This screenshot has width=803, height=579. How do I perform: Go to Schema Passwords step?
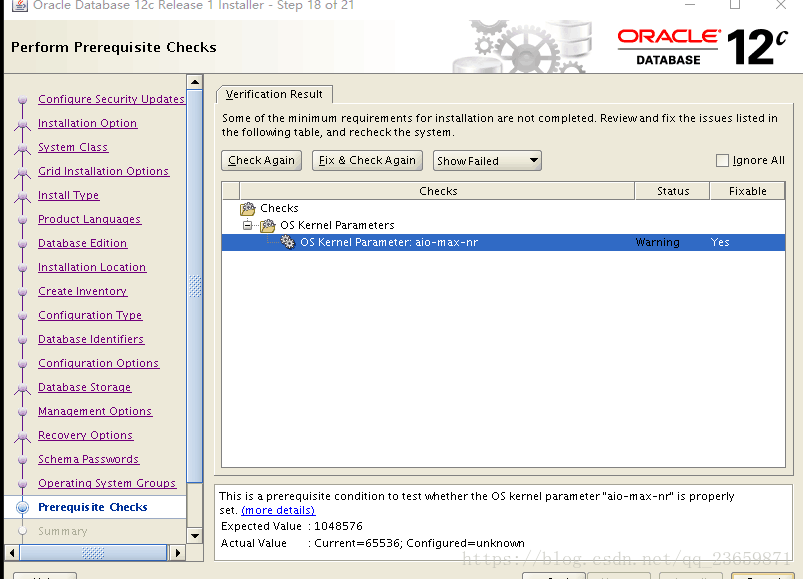(89, 459)
